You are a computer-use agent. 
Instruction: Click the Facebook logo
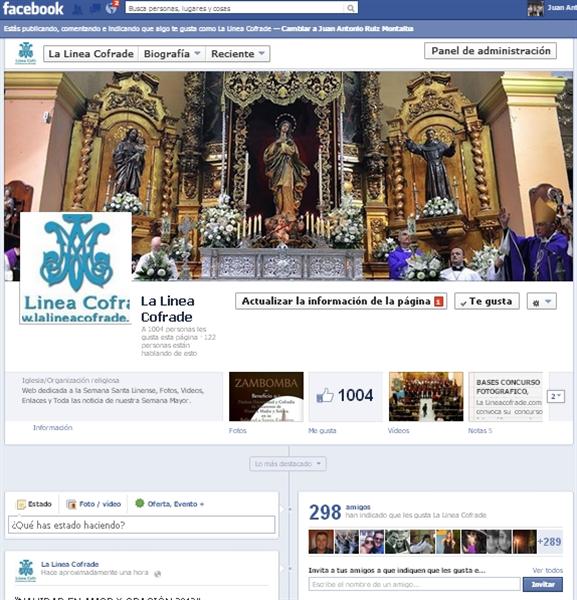click(33, 8)
